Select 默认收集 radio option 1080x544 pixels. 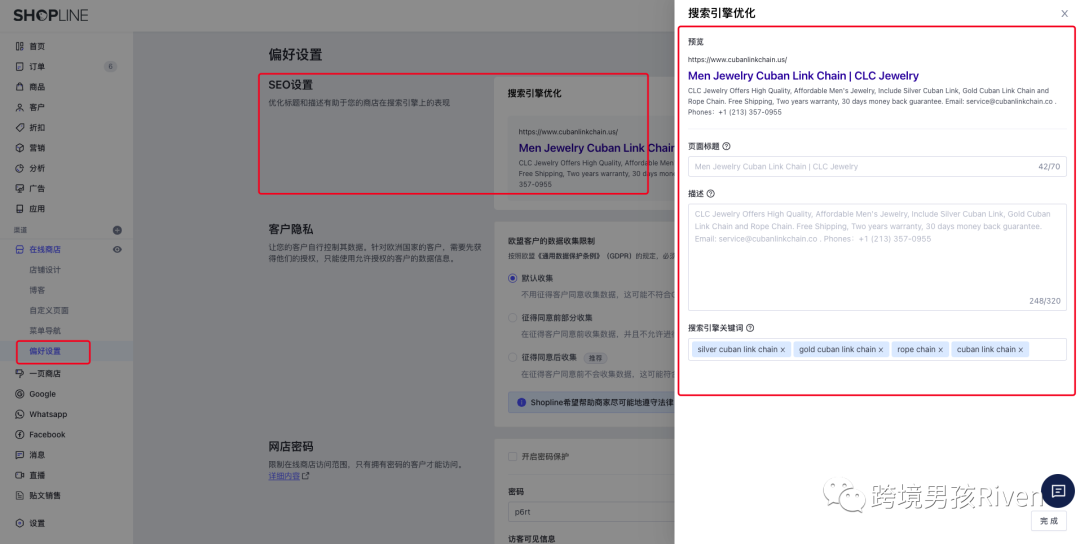(x=512, y=278)
